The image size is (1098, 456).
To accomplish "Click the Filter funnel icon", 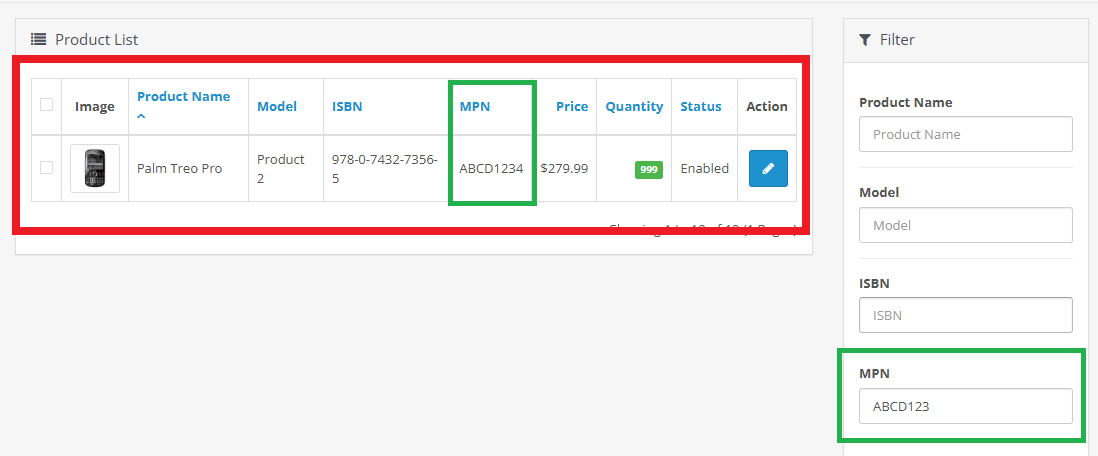I will click(865, 40).
